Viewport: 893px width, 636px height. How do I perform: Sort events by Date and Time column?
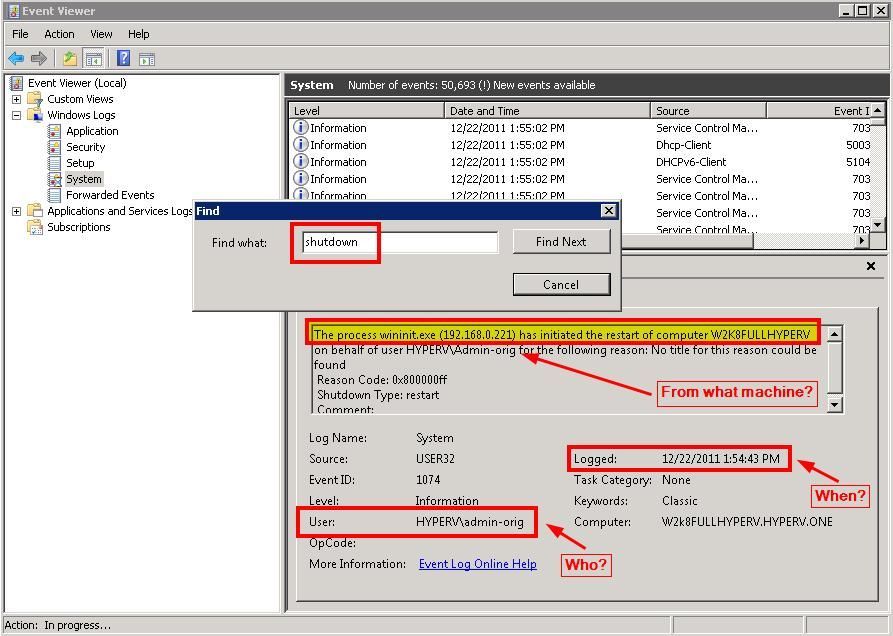[x=547, y=110]
